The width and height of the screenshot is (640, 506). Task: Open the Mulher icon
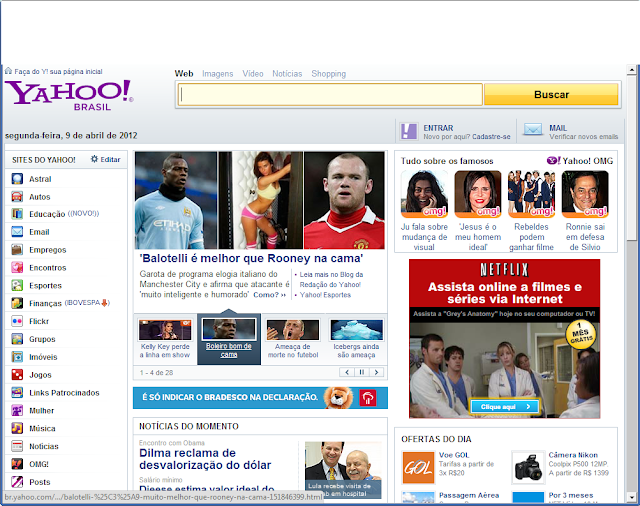17,411
